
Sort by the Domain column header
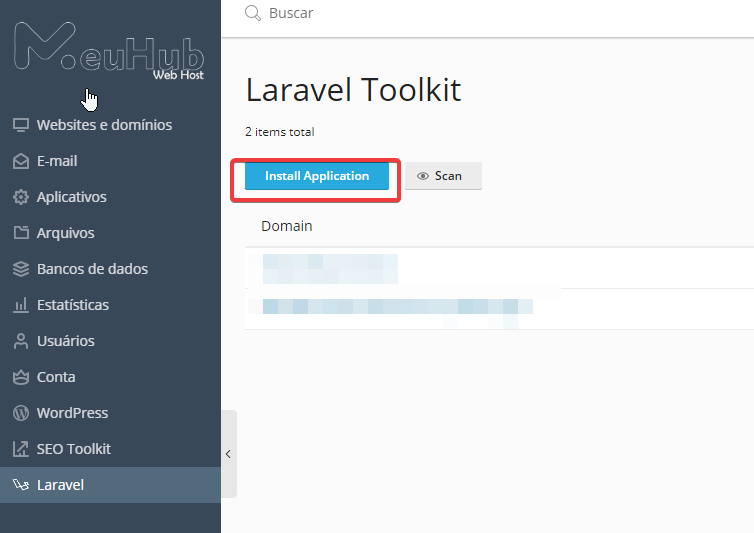pos(287,226)
